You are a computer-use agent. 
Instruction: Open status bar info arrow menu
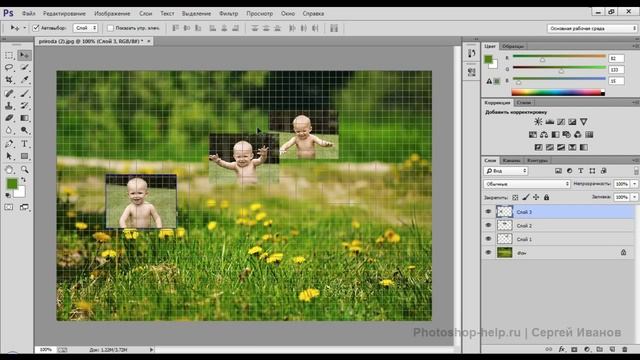151,349
